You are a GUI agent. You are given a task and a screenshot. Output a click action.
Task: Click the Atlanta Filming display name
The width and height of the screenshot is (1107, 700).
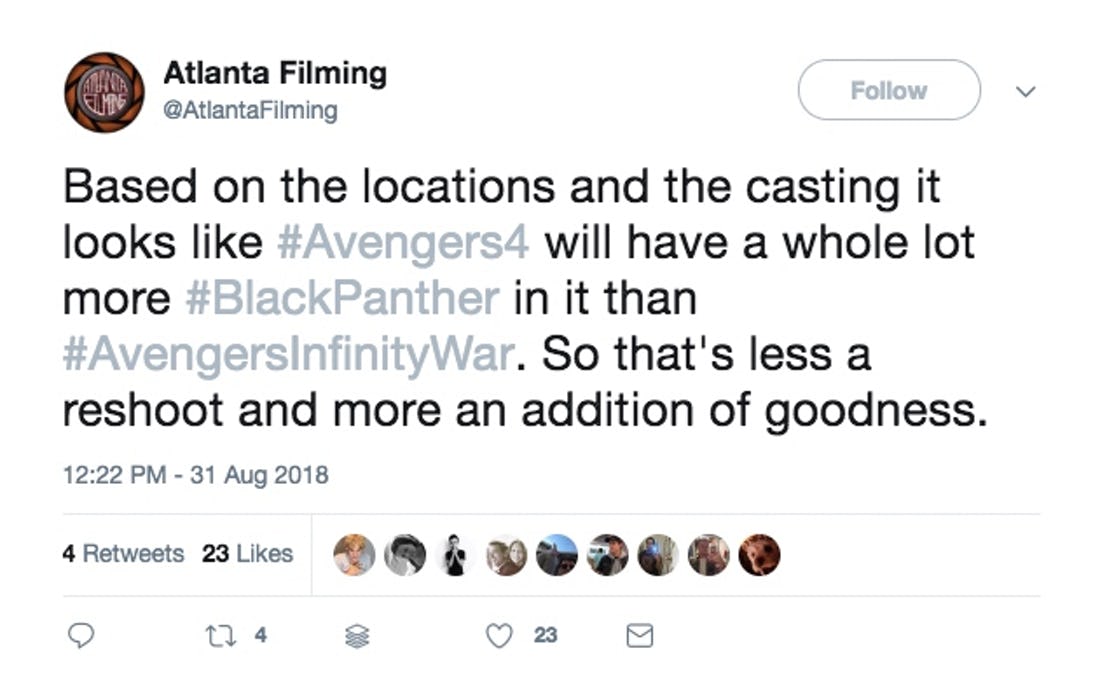(x=275, y=73)
